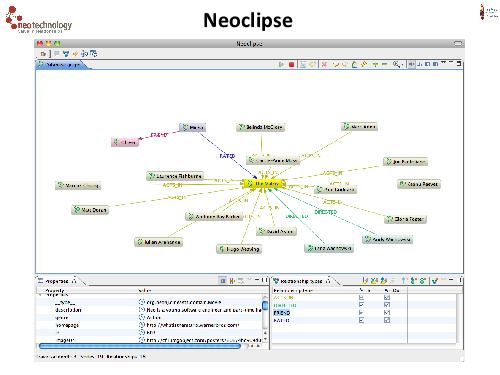This screenshot has width=500, height=375.
Task: Click the rightmost icon in the top main toolbar
Action: pos(93,53)
